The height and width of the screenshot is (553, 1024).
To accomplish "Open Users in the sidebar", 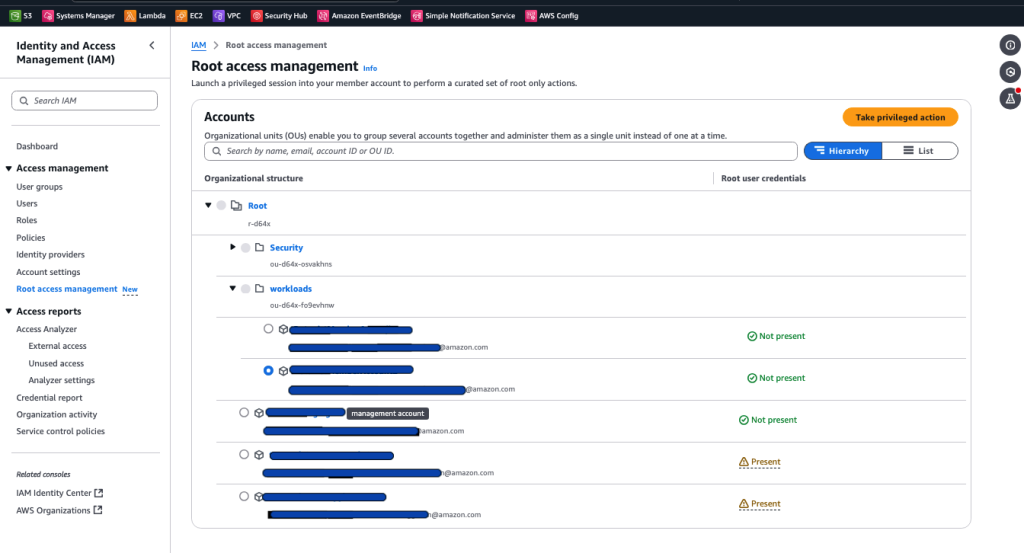I will tap(27, 204).
